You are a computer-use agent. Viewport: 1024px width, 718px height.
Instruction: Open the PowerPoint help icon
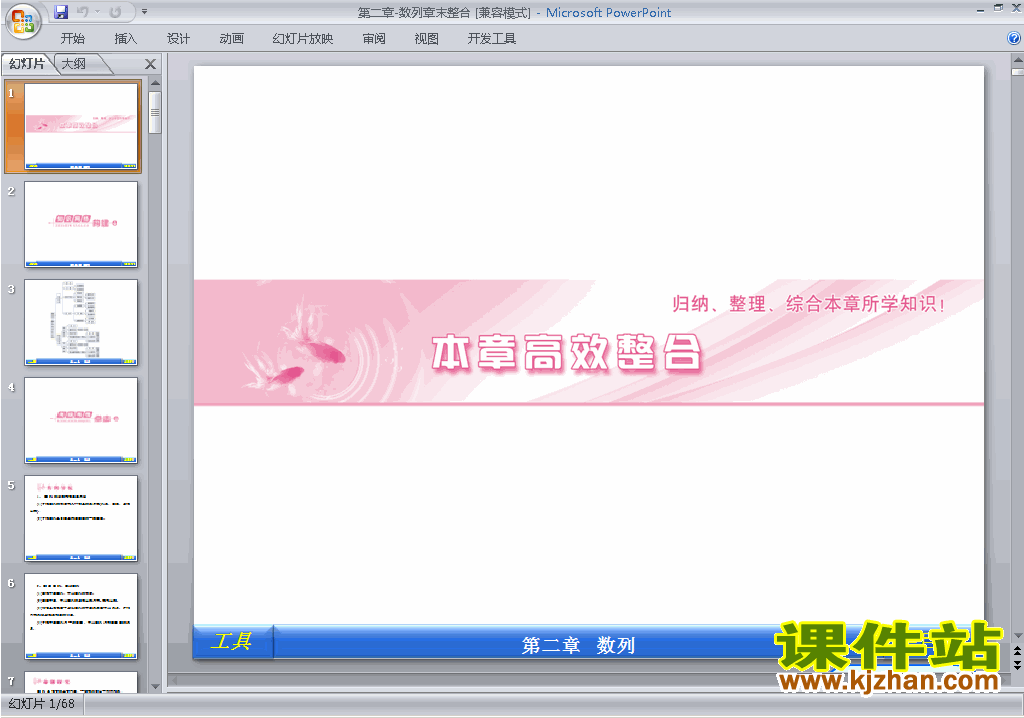pyautogui.click(x=1014, y=39)
